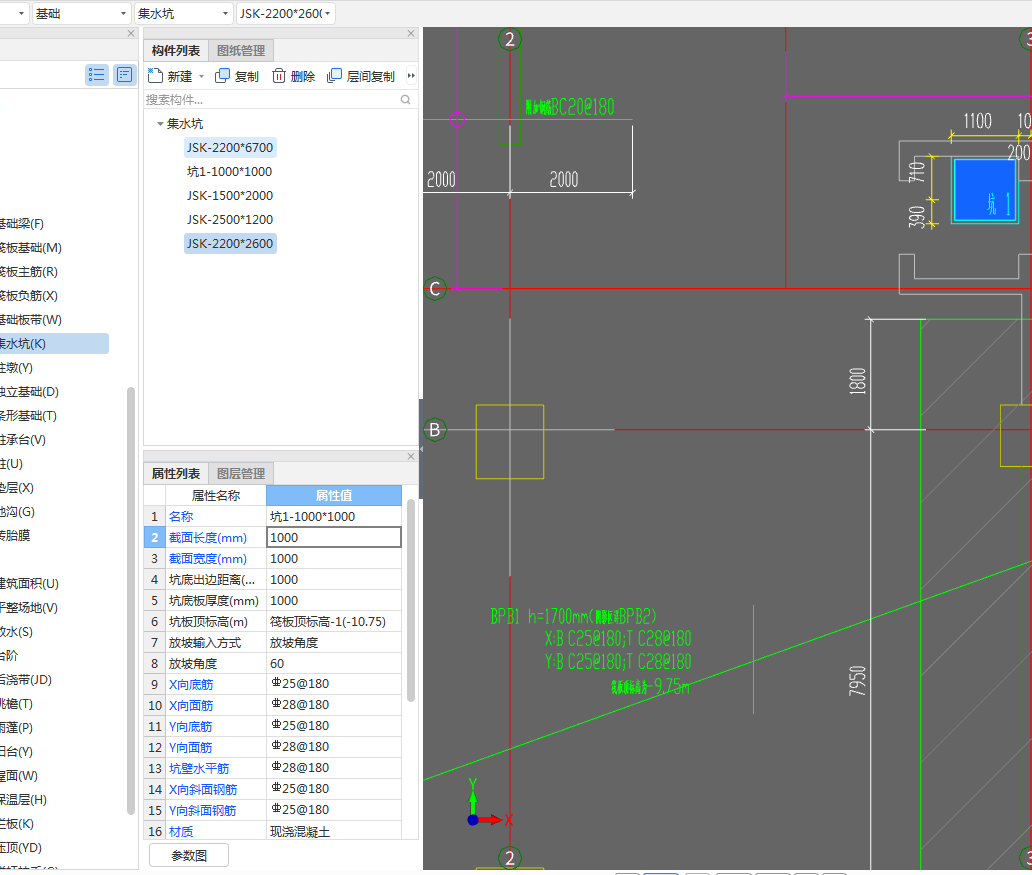Viewport: 1032px width, 875px height.
Task: Switch to the 构件列表 tab
Action: 176,51
